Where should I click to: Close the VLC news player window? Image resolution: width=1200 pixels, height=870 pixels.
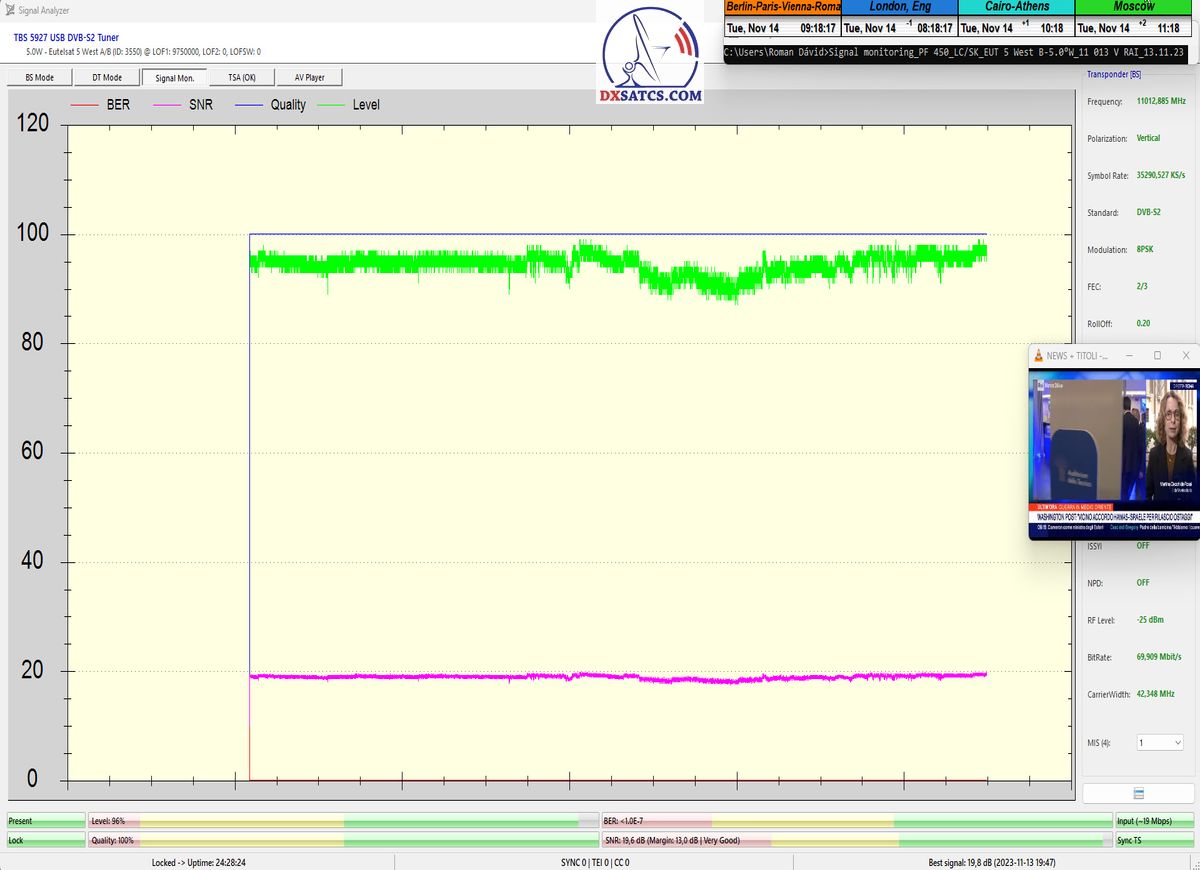1186,356
